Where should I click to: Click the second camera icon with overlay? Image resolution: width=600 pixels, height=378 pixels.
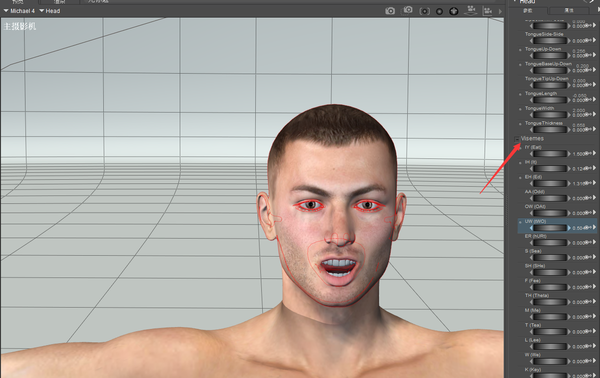tap(408, 10)
